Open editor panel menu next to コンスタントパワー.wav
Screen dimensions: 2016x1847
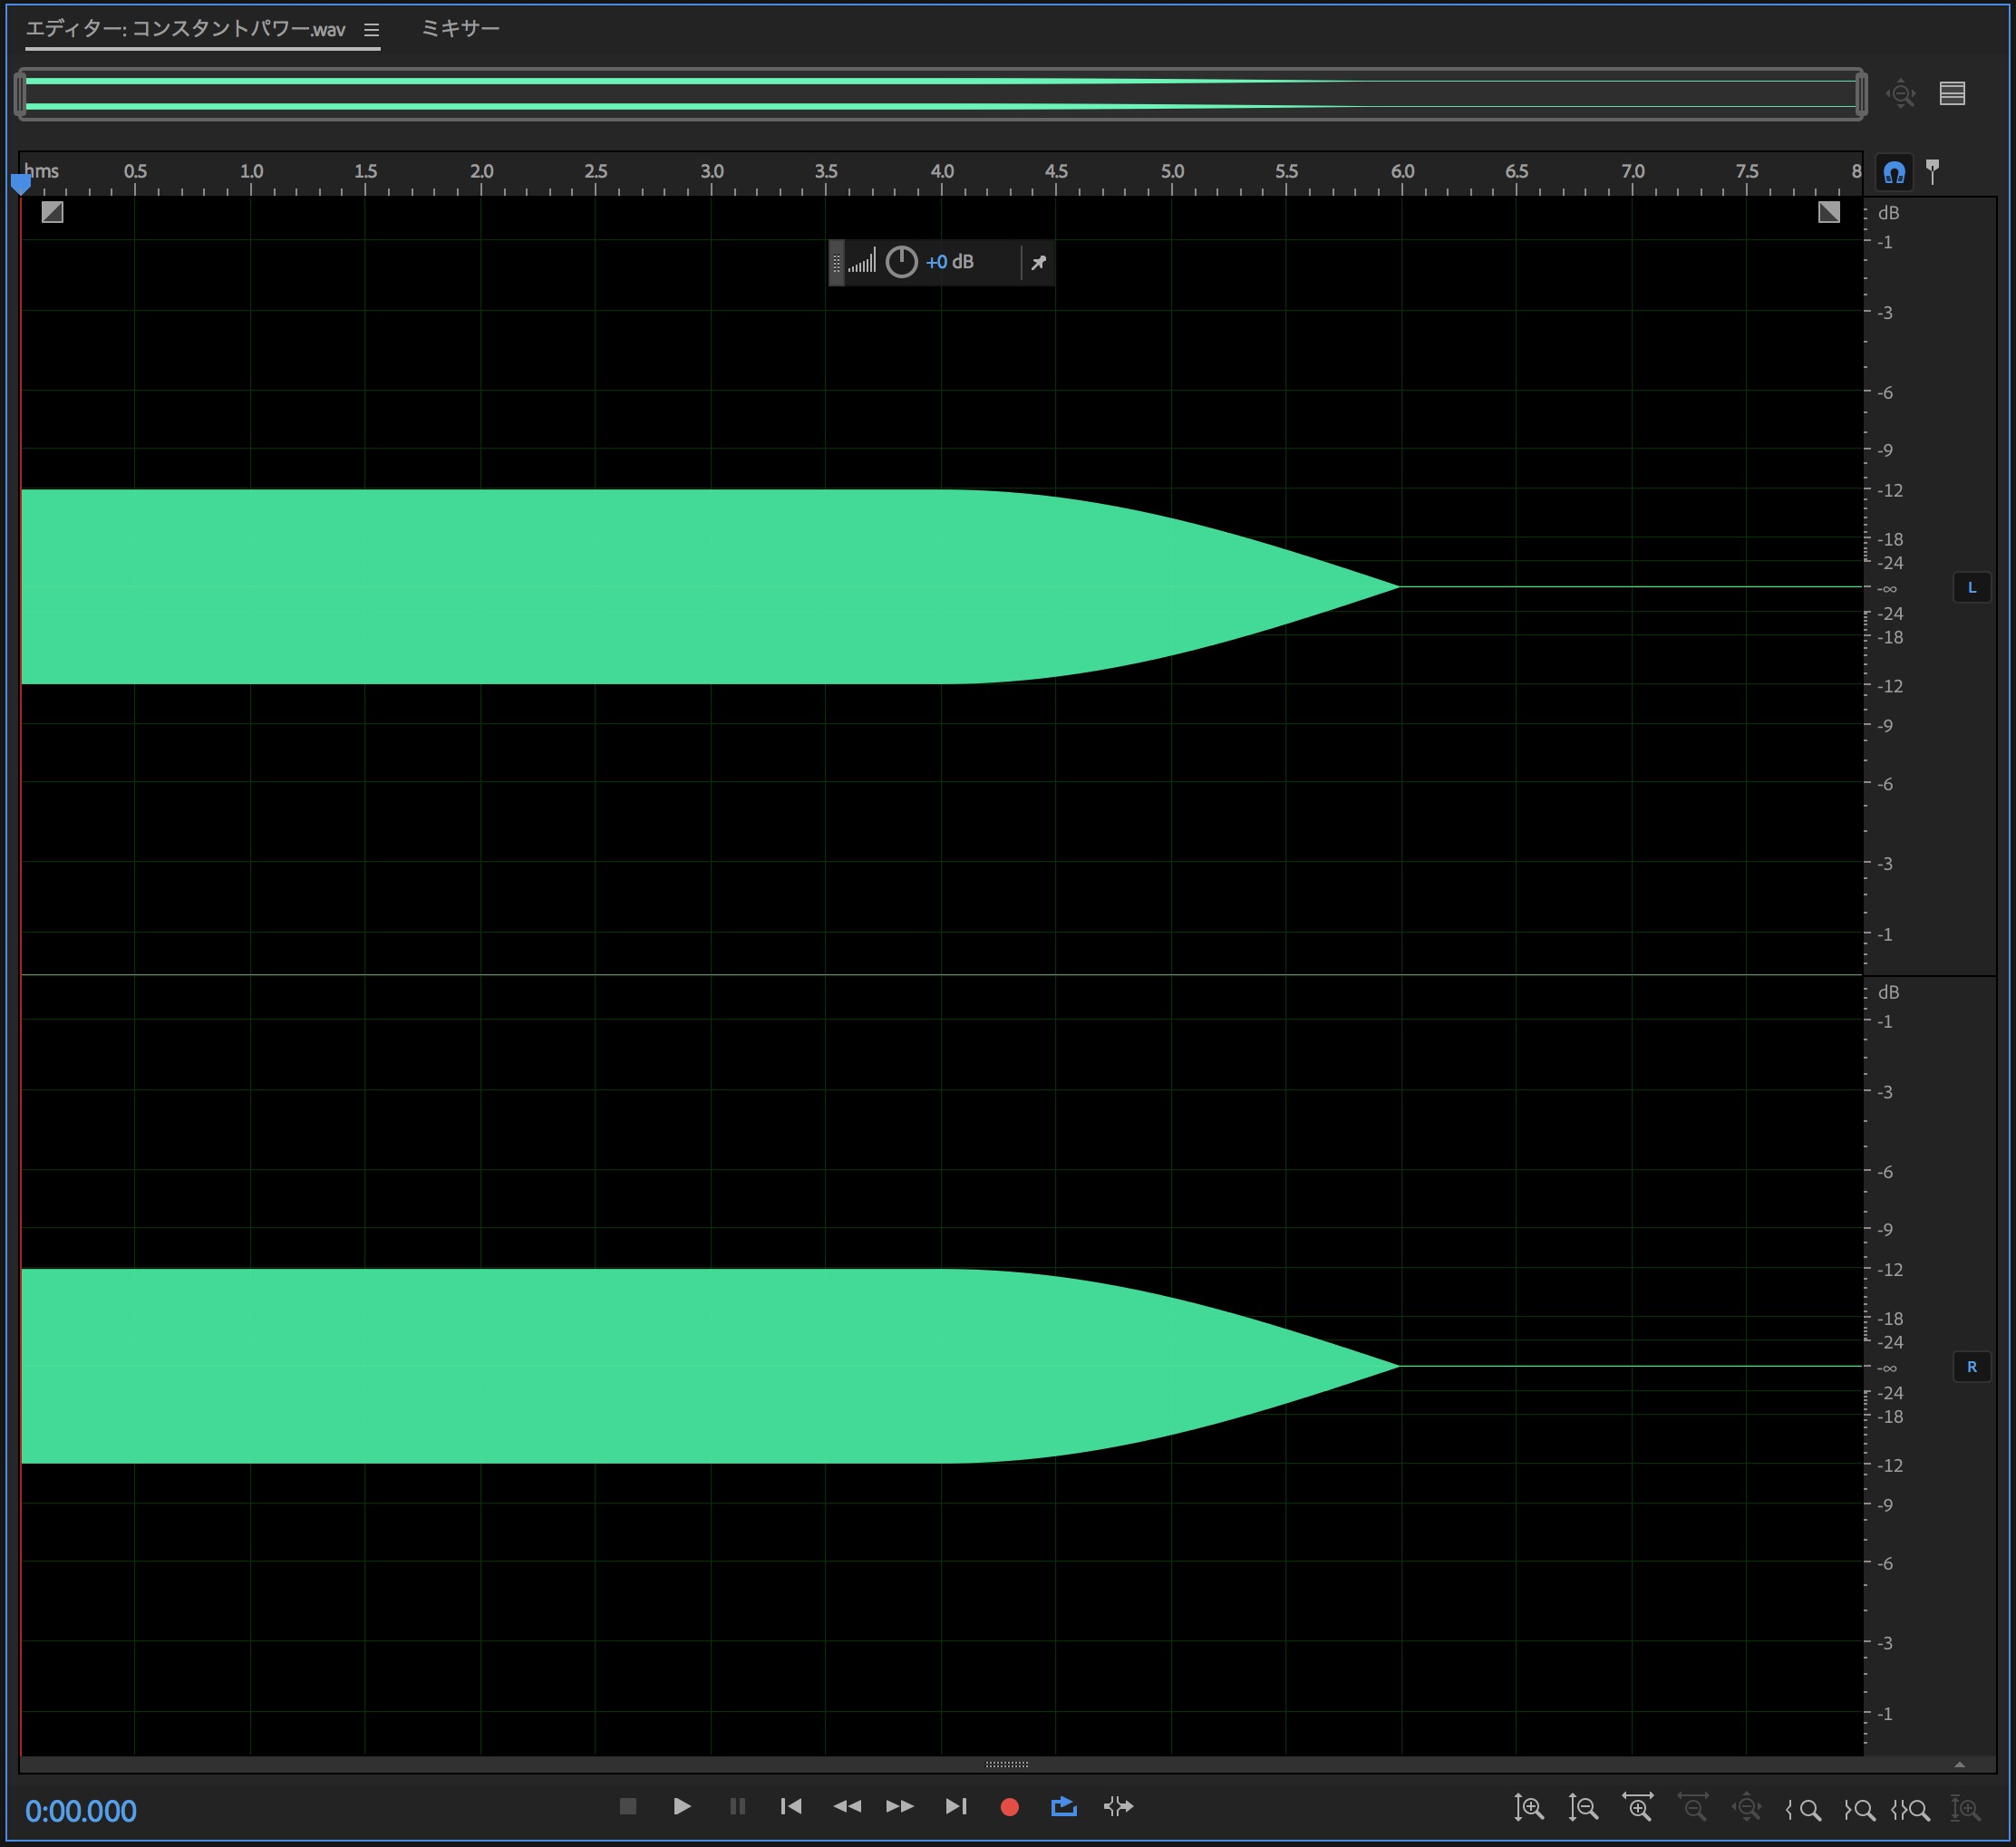pyautogui.click(x=371, y=30)
